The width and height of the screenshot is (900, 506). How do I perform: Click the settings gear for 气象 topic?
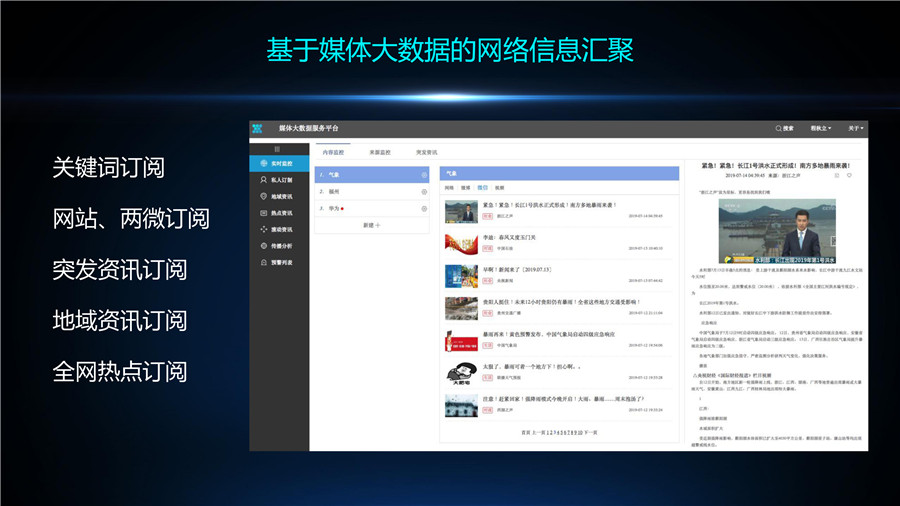pyautogui.click(x=424, y=175)
